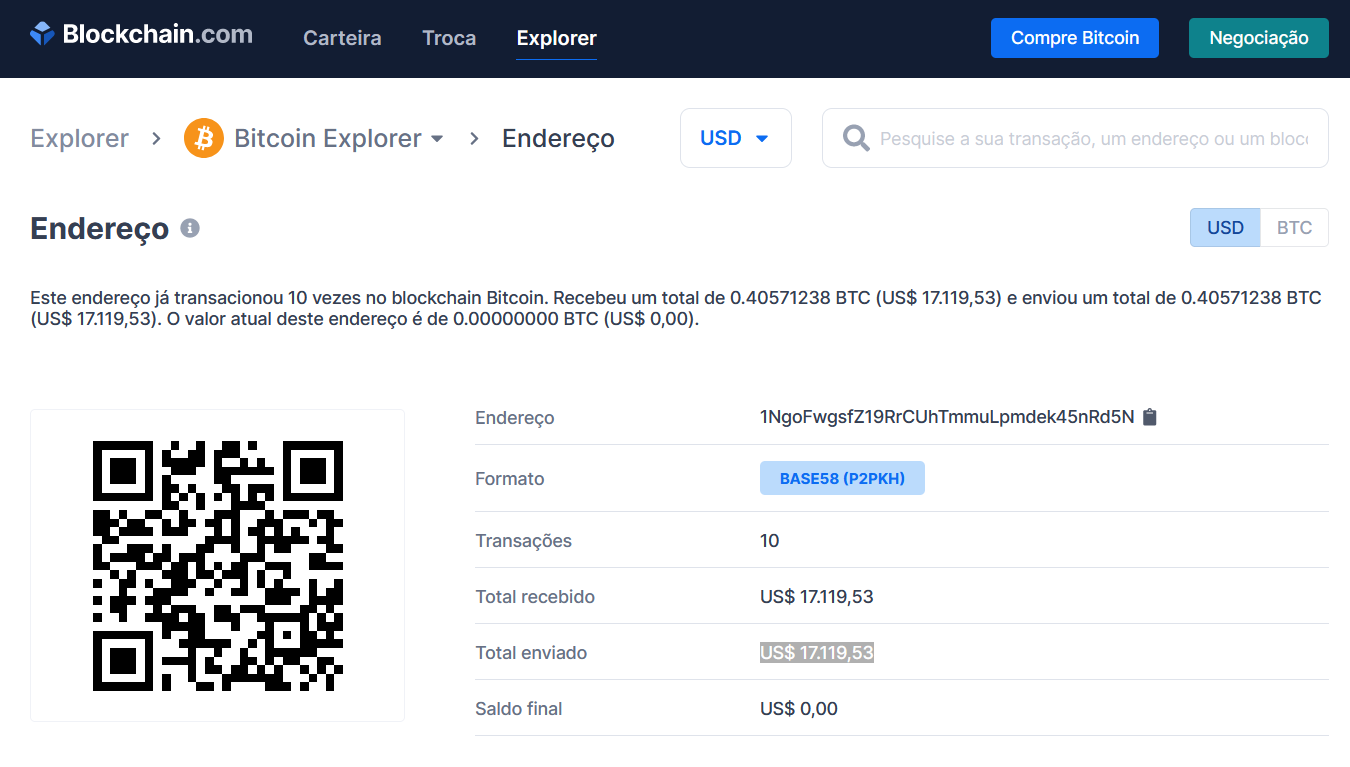Screen dimensions: 1350x767
Task: Select the BASE58 (P2PKH) format badge
Action: click(x=842, y=477)
